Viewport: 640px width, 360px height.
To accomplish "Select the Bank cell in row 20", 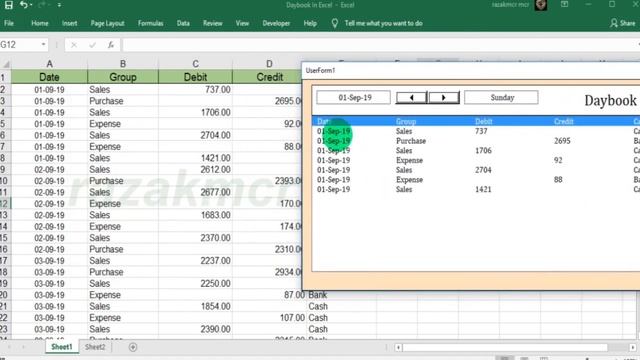I will click(x=341, y=295).
